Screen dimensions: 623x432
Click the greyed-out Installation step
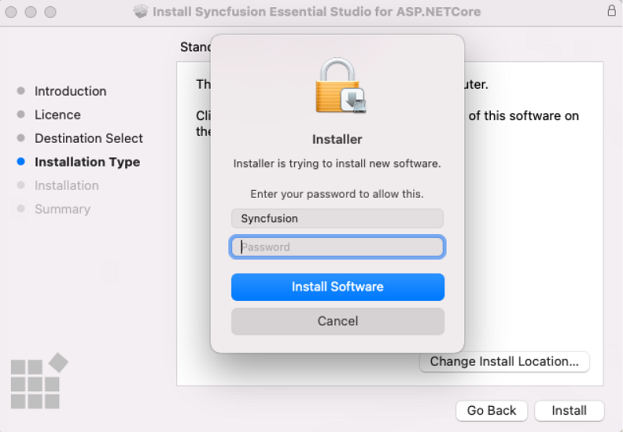[66, 185]
